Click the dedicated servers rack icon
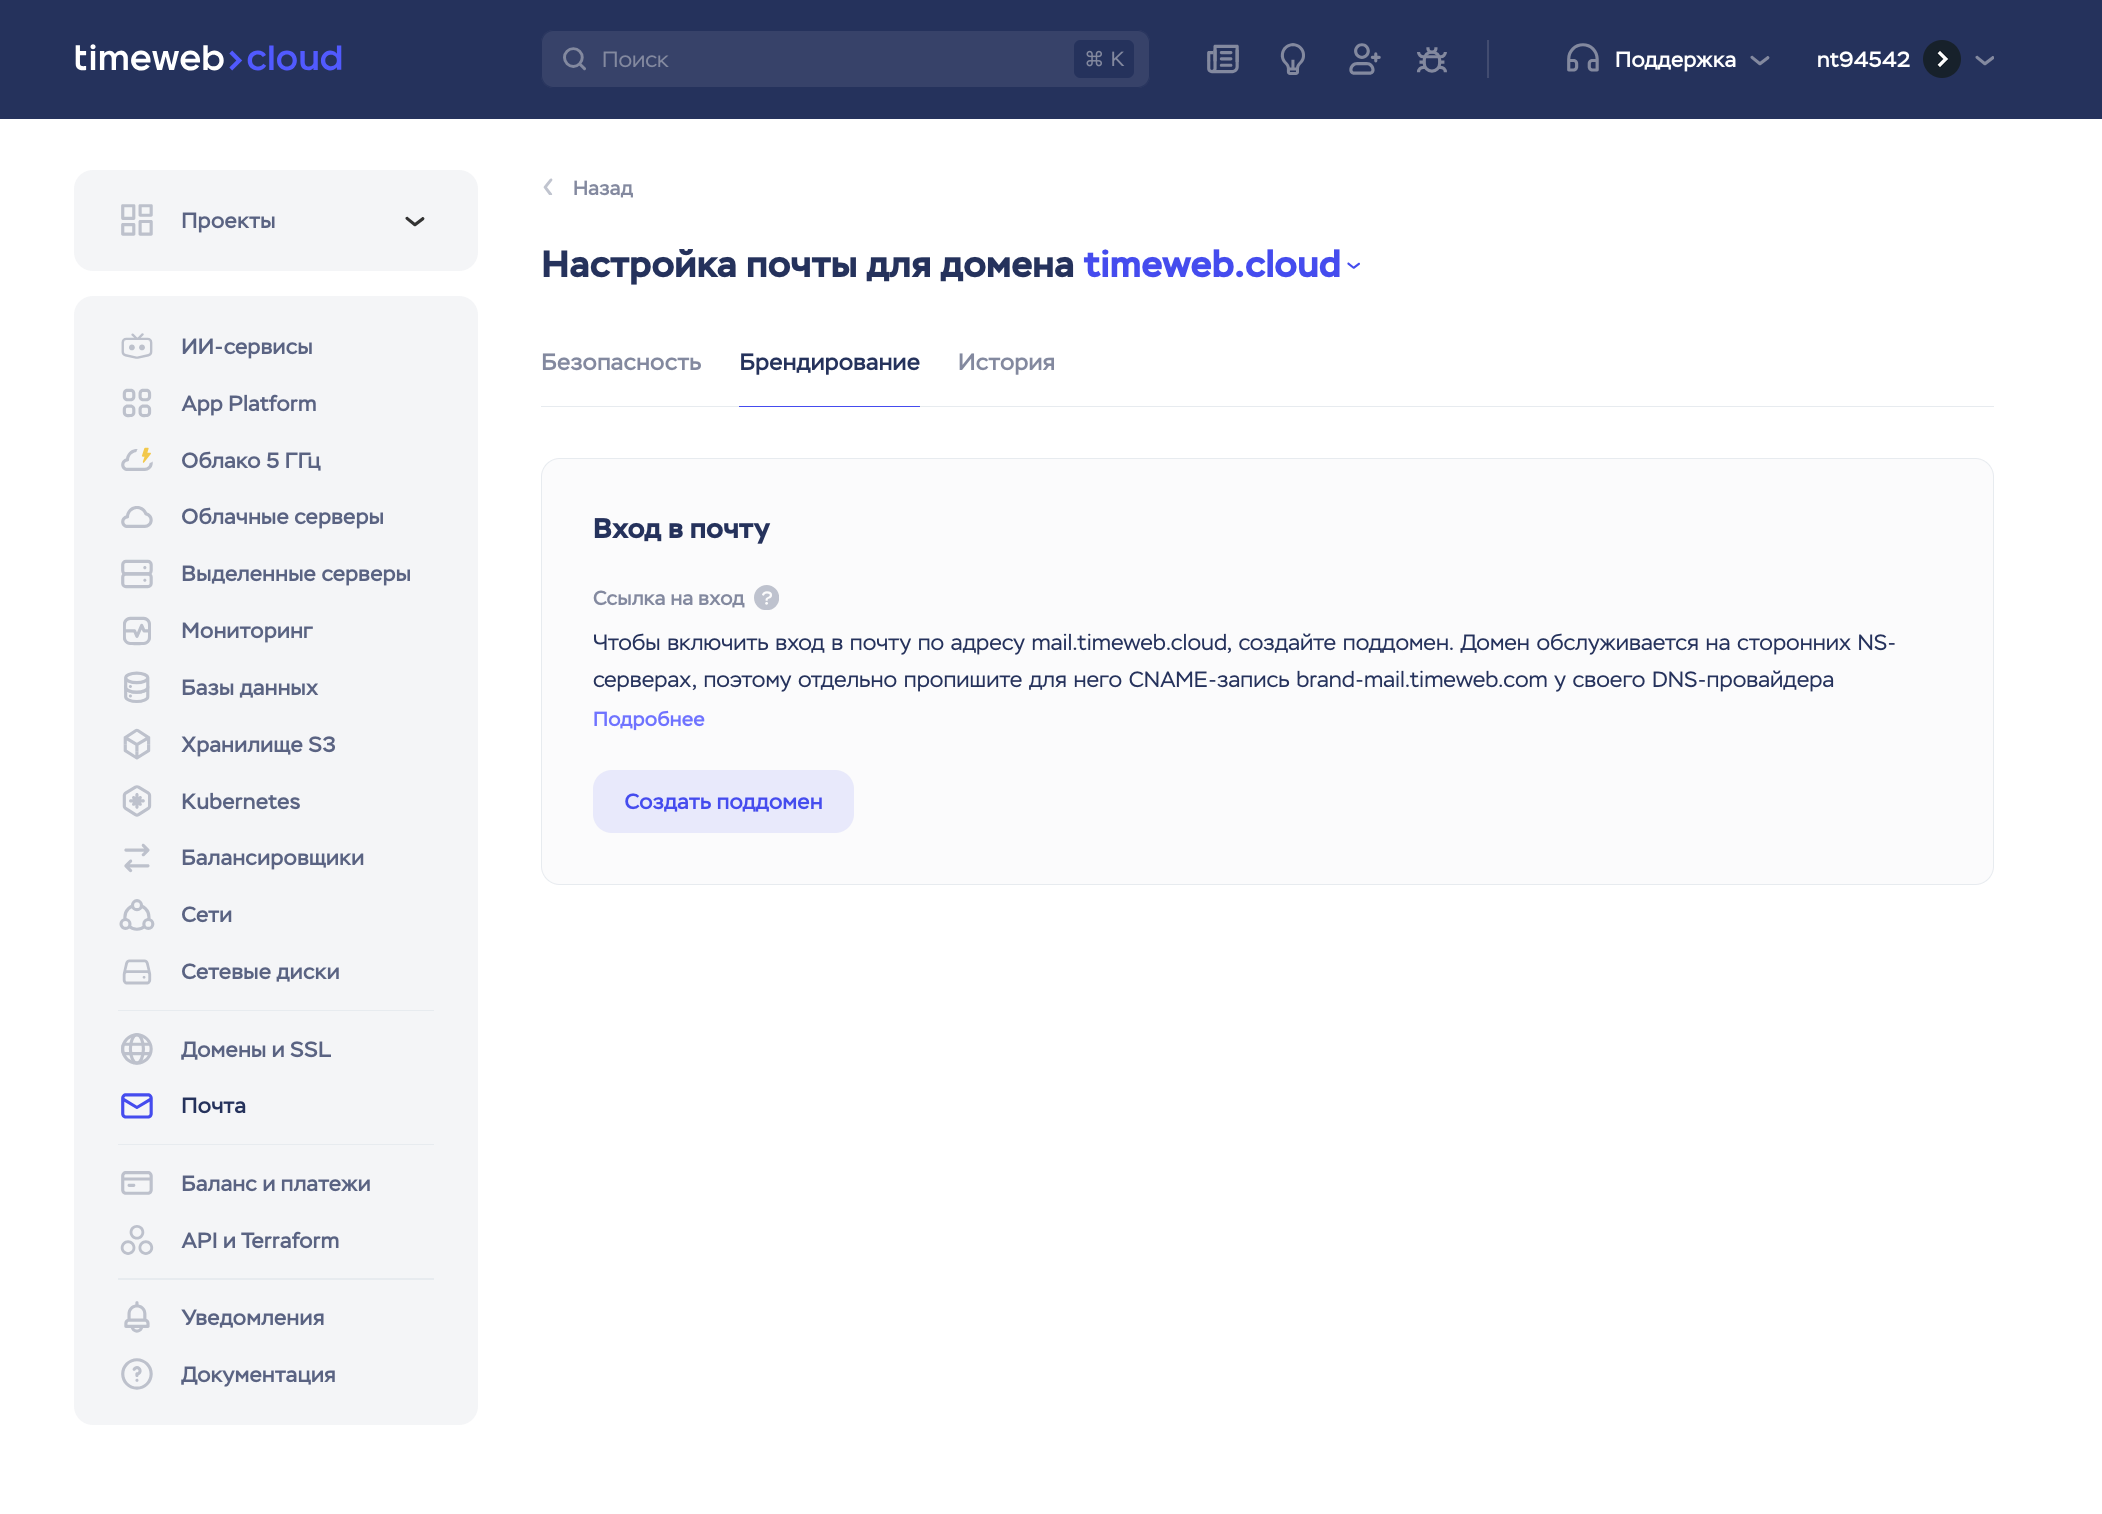Image resolution: width=2102 pixels, height=1514 pixels. click(x=137, y=574)
